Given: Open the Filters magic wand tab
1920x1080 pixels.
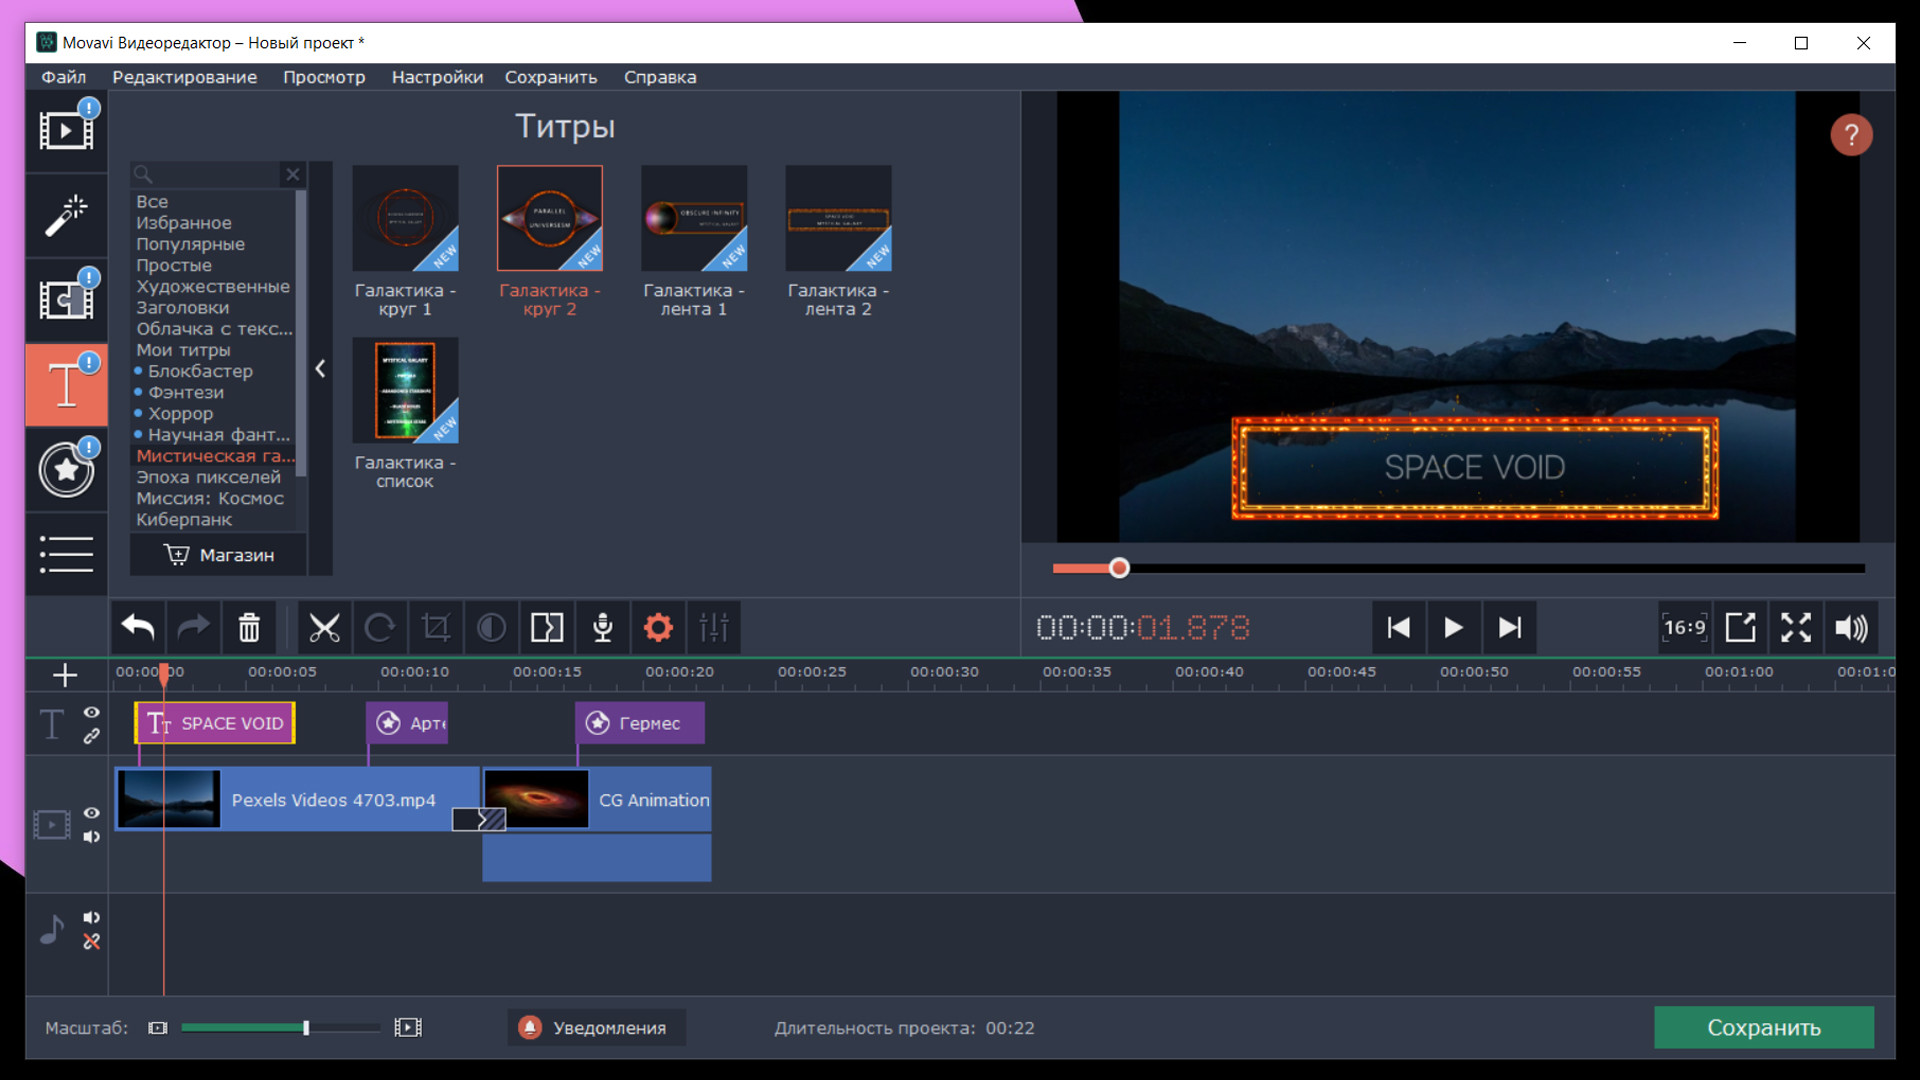Looking at the screenshot, I should tap(66, 215).
